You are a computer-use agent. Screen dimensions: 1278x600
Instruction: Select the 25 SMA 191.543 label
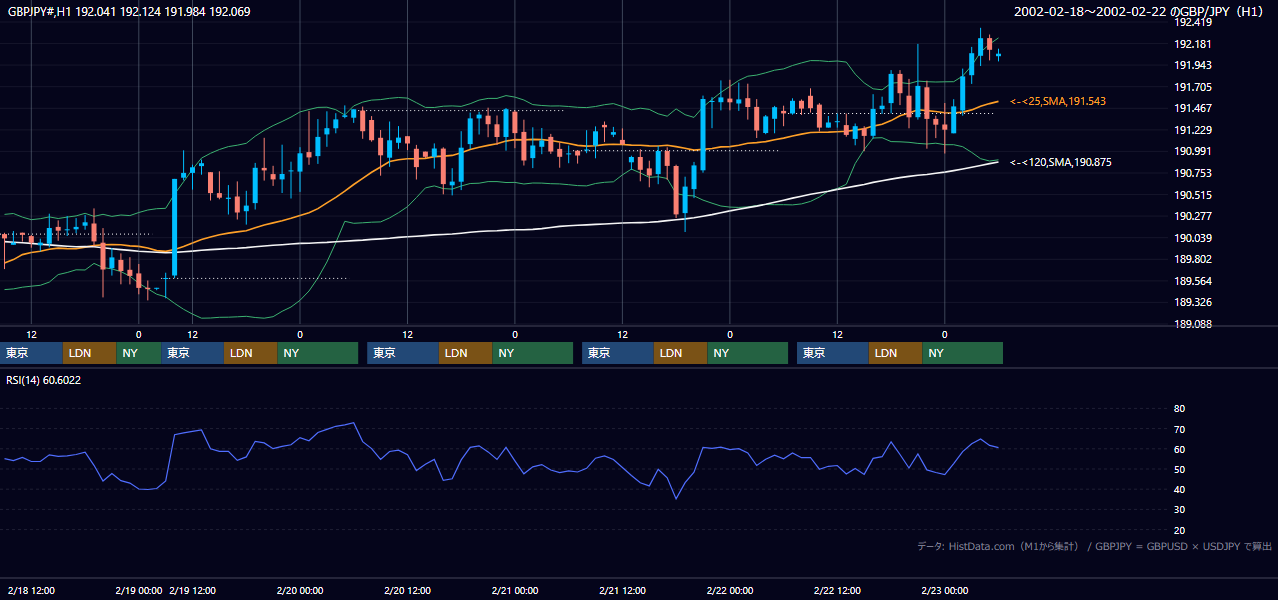[x=1057, y=102]
